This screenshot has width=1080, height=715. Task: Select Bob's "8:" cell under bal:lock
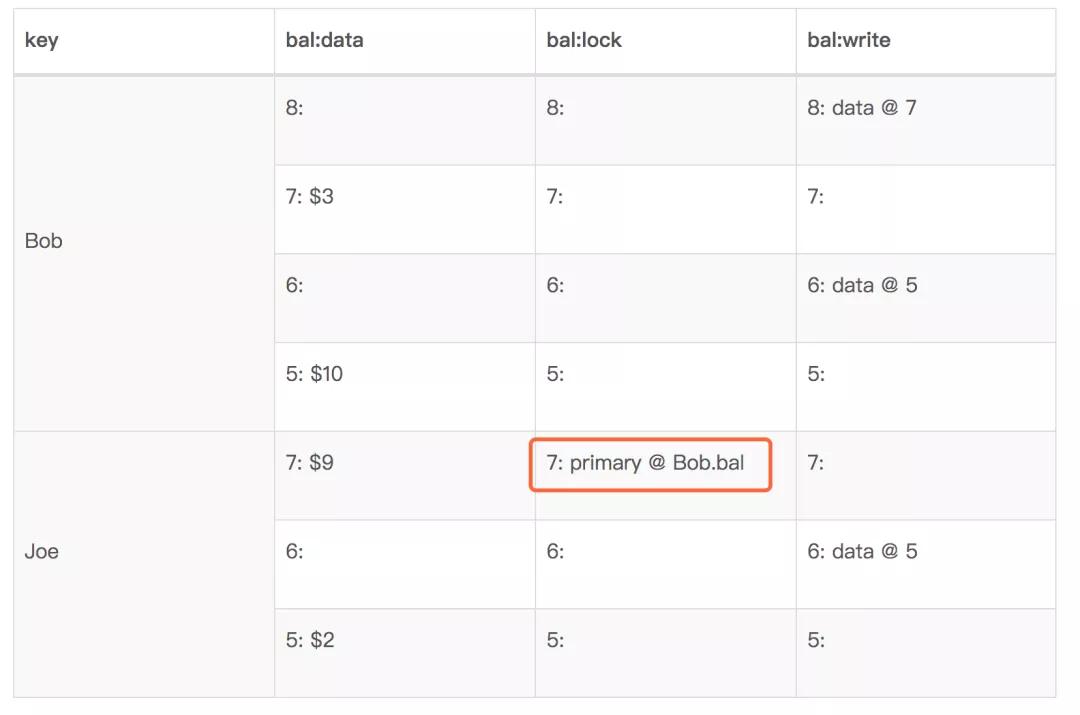click(556, 108)
